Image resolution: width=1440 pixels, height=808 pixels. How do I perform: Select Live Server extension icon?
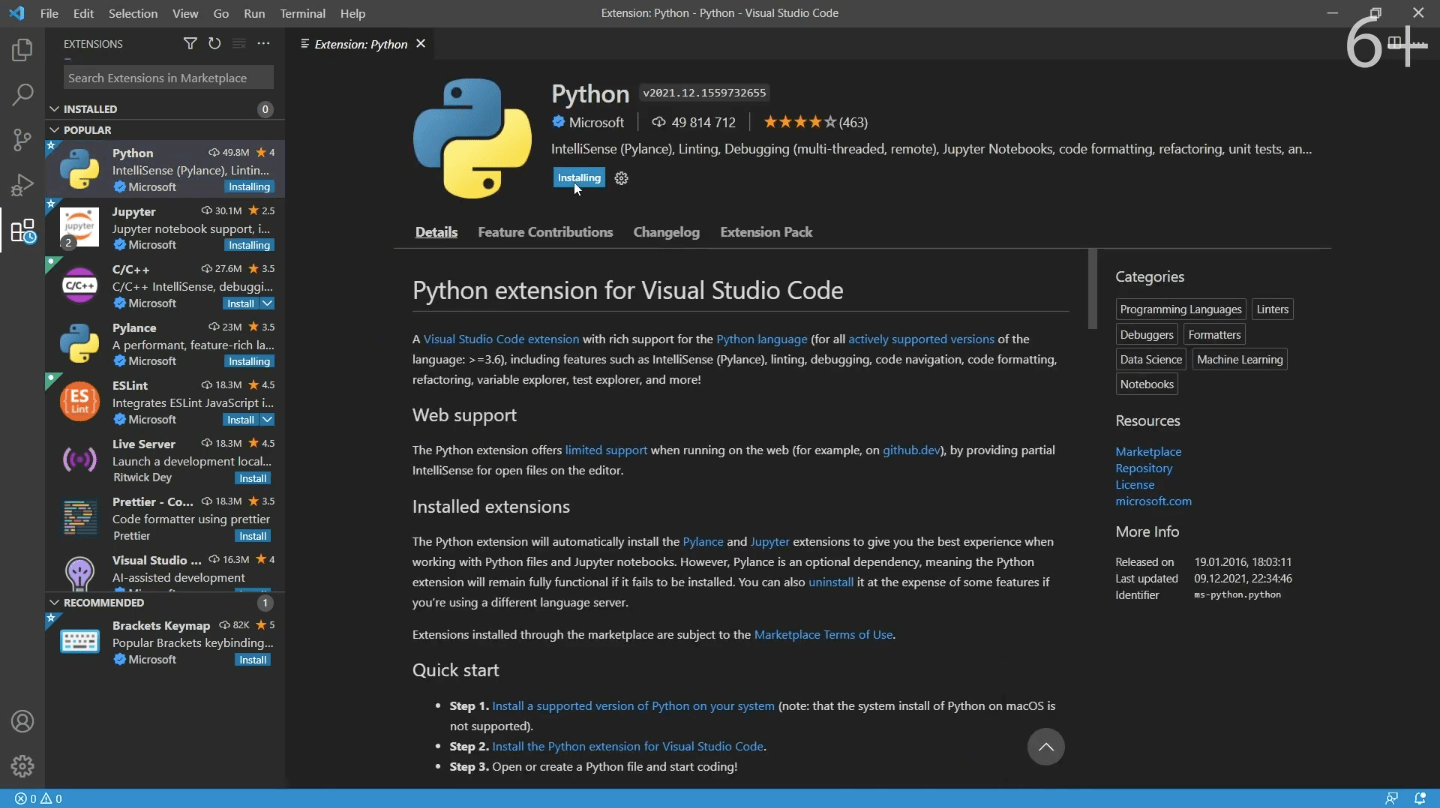point(80,460)
